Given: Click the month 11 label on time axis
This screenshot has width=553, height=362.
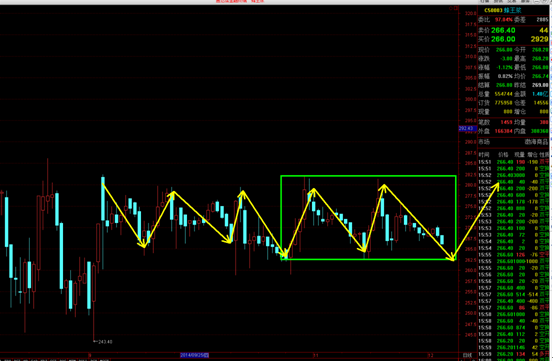Looking at the screenshot, I should pyautogui.click(x=315, y=355).
